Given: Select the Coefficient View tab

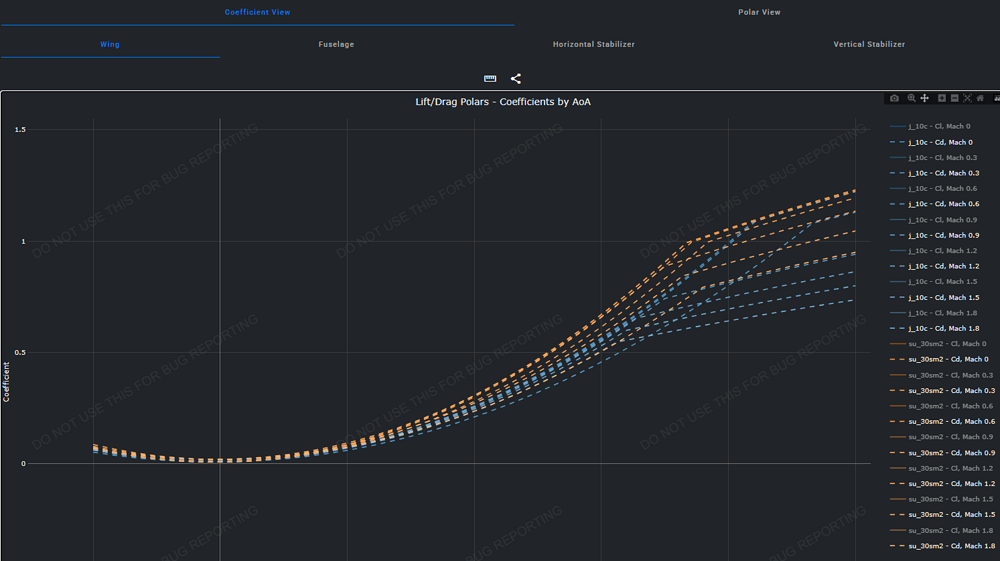Looking at the screenshot, I should point(257,12).
